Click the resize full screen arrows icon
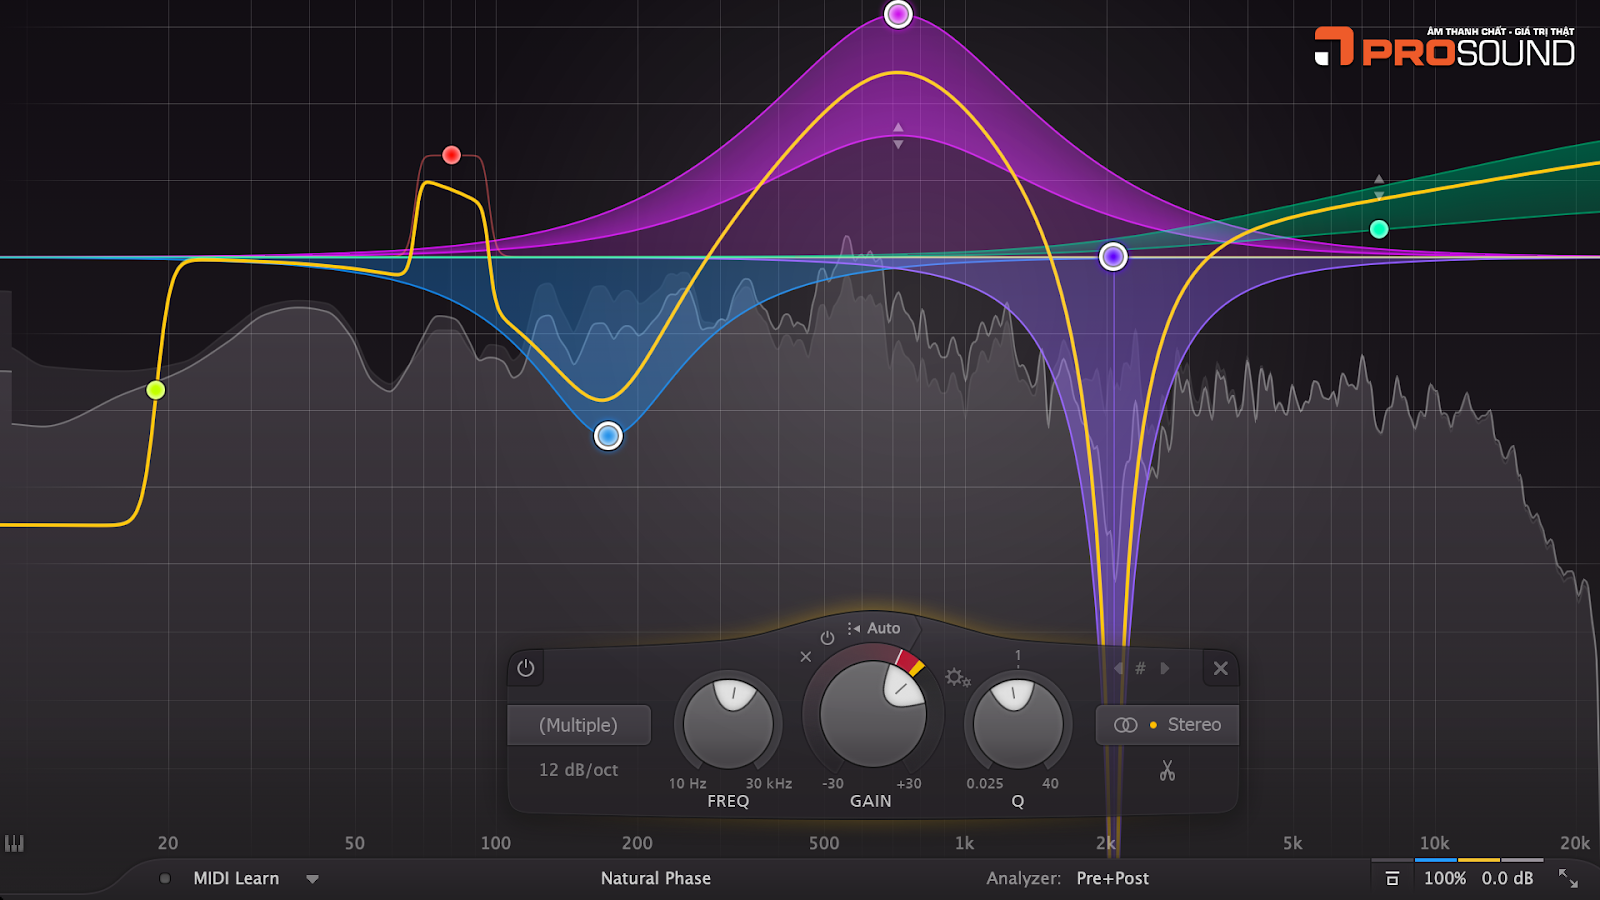This screenshot has width=1600, height=900. [1568, 878]
